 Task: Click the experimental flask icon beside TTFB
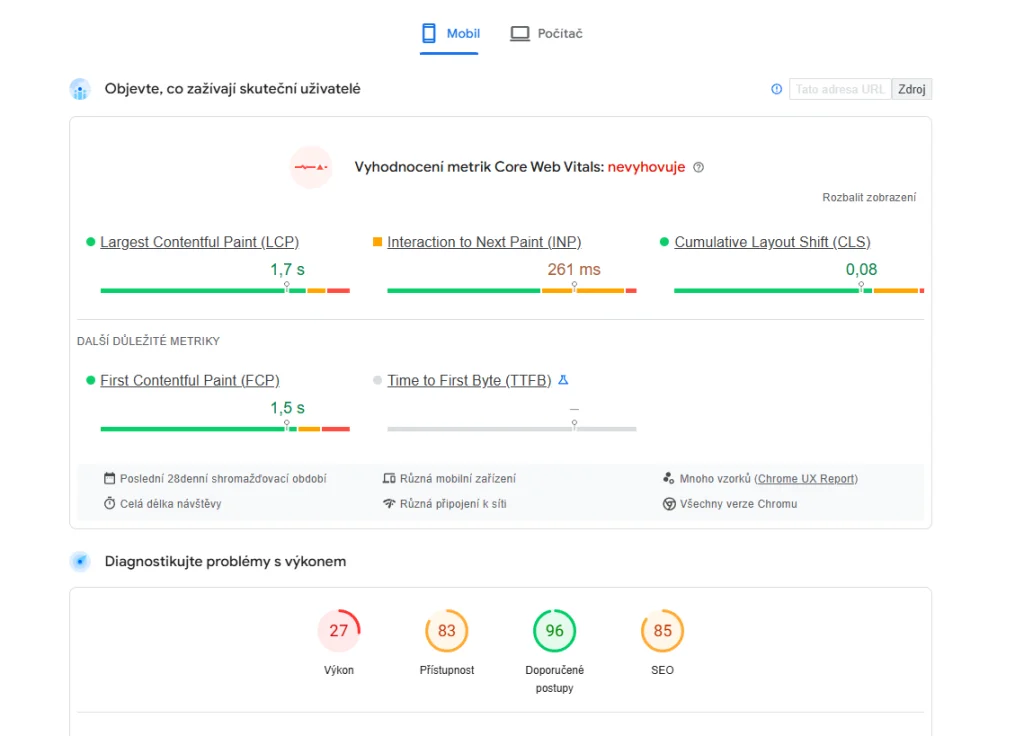click(x=563, y=380)
